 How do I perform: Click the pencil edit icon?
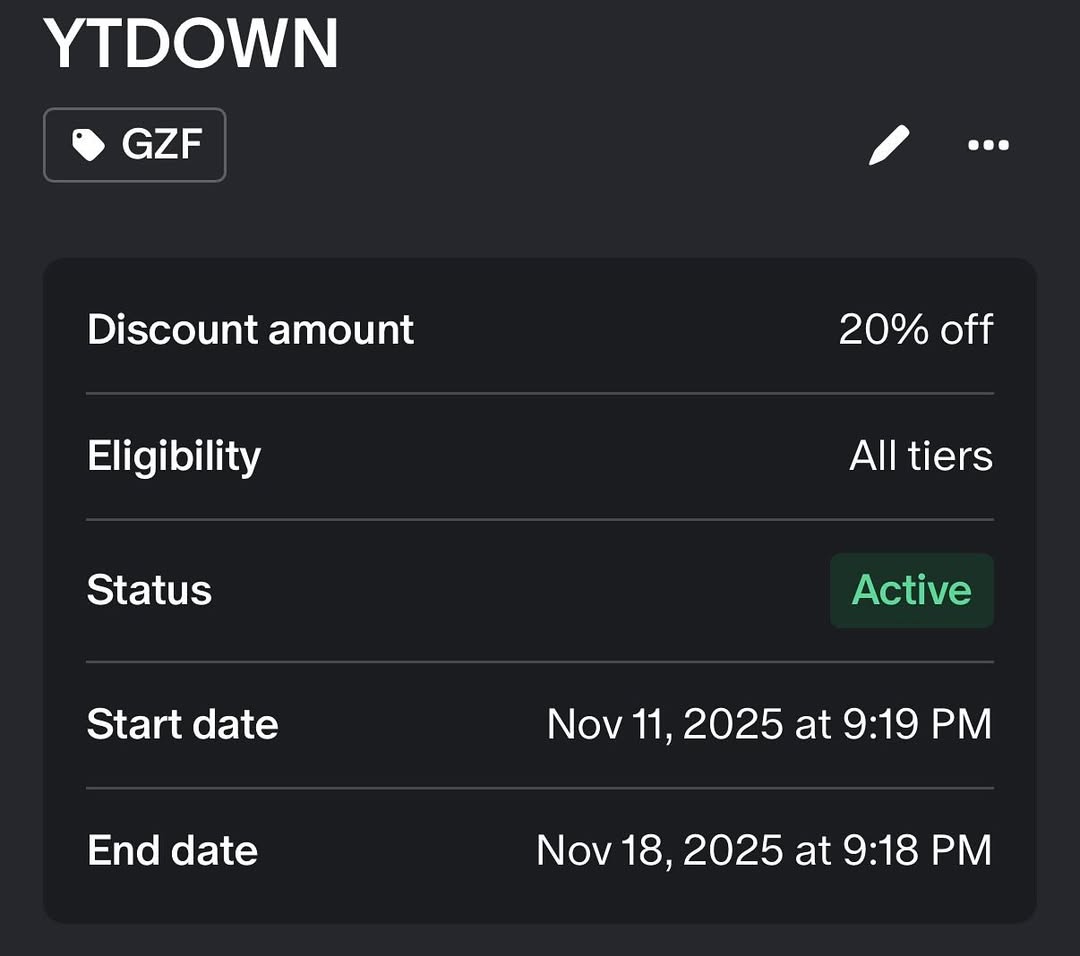pyautogui.click(x=888, y=146)
